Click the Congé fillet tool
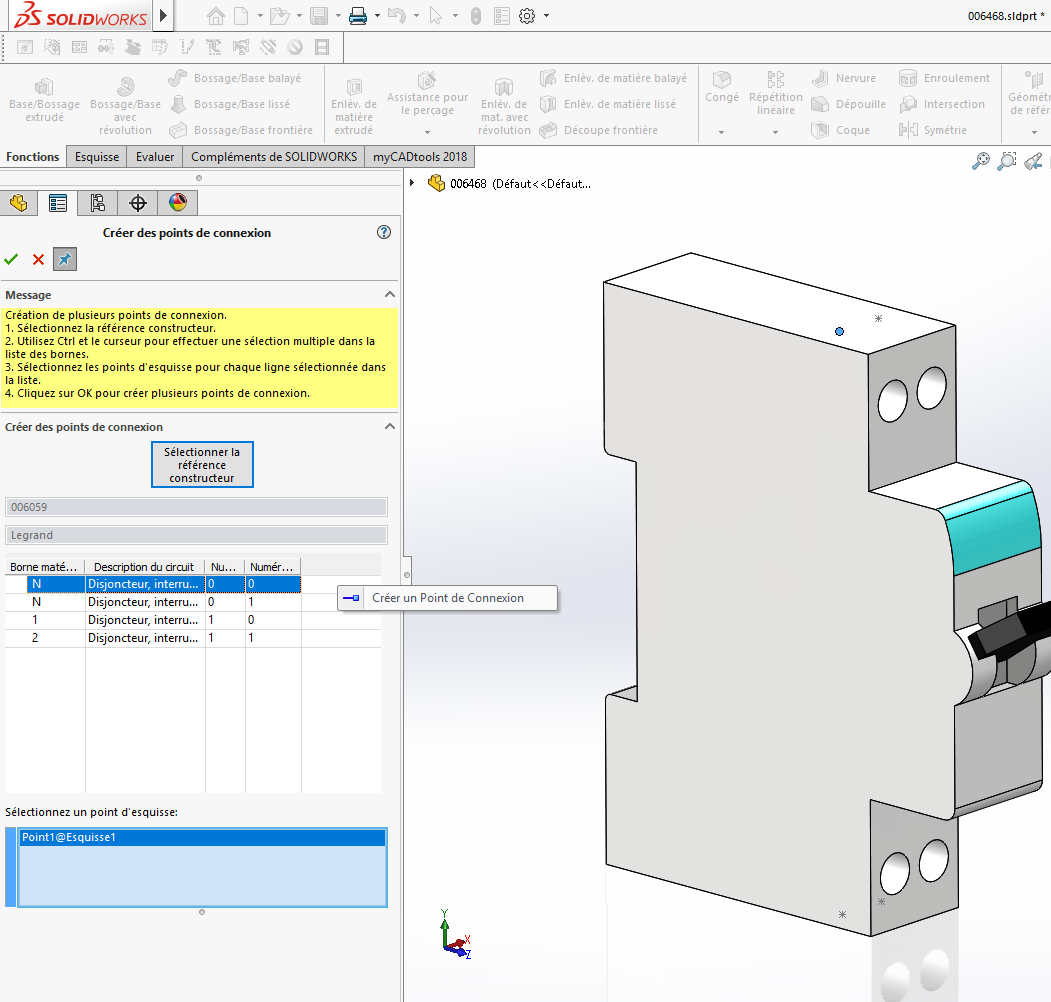This screenshot has width=1051, height=1002. pyautogui.click(x=722, y=87)
